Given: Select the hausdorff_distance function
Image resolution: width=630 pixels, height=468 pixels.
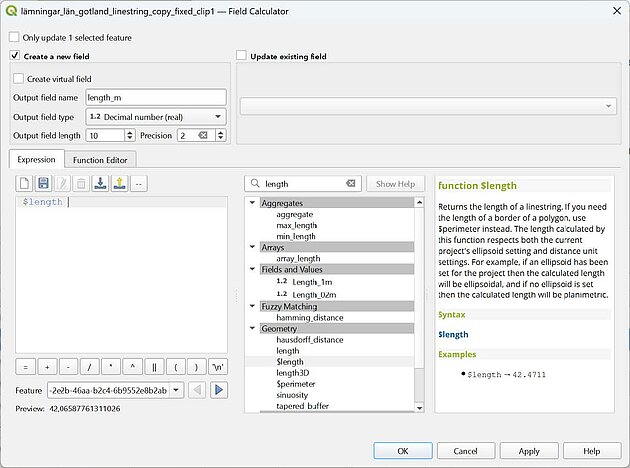Looking at the screenshot, I should click(310, 339).
